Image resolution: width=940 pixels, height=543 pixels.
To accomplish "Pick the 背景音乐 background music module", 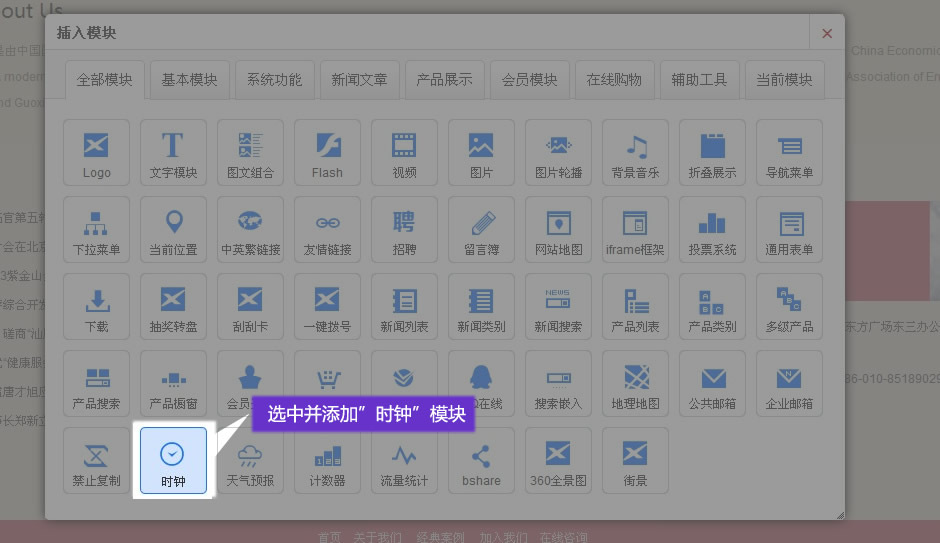I will (635, 152).
